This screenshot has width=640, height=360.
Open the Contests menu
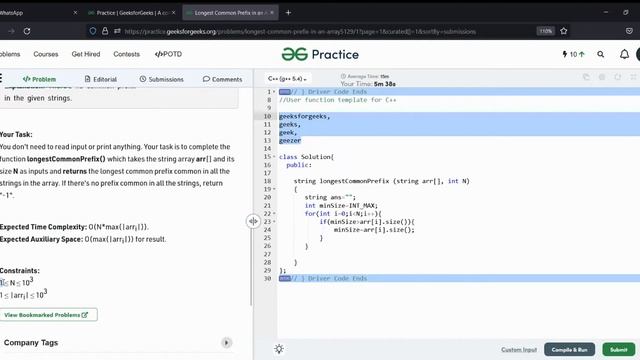point(127,54)
